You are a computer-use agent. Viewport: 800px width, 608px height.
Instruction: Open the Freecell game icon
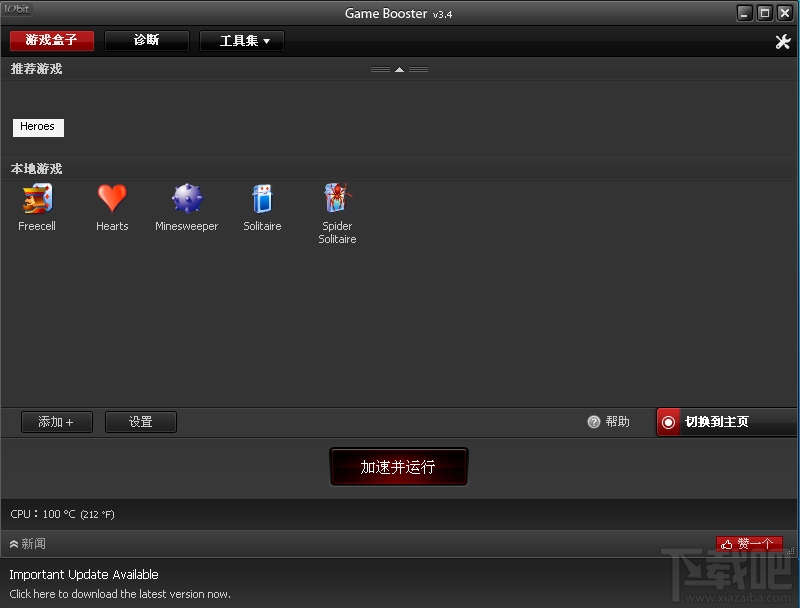[37, 199]
